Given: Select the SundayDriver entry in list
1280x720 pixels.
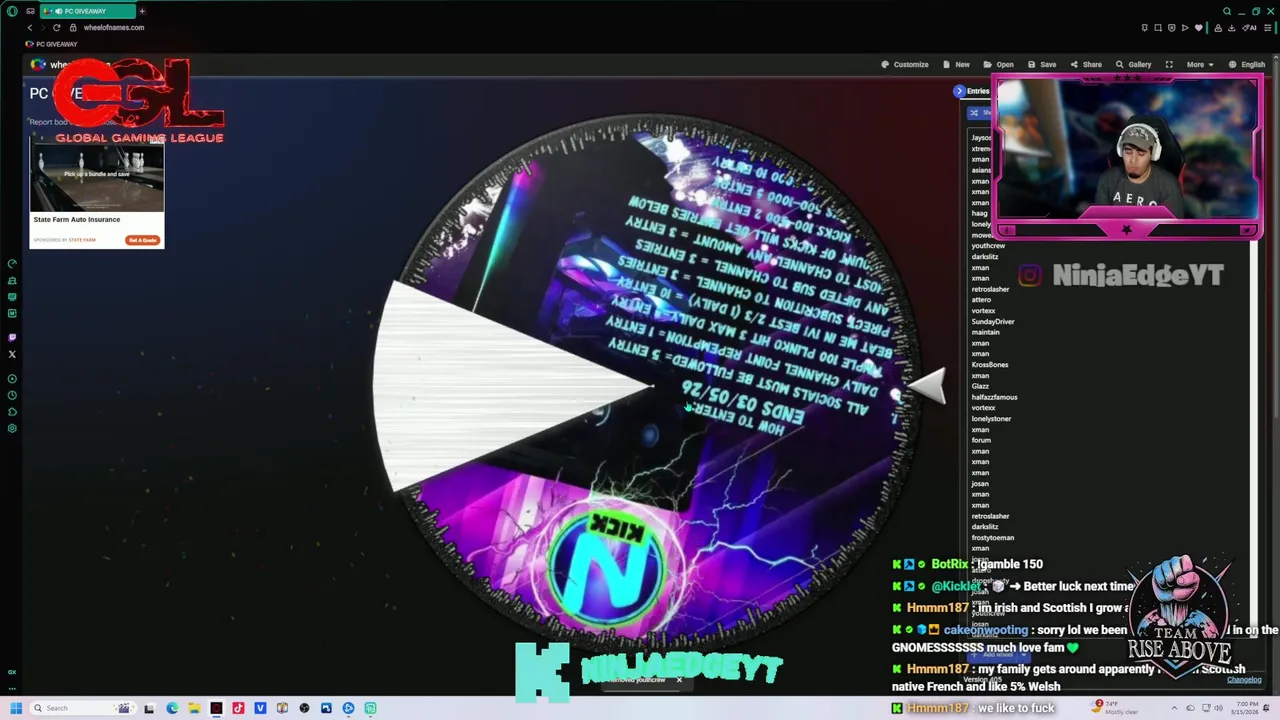Looking at the screenshot, I should (993, 322).
